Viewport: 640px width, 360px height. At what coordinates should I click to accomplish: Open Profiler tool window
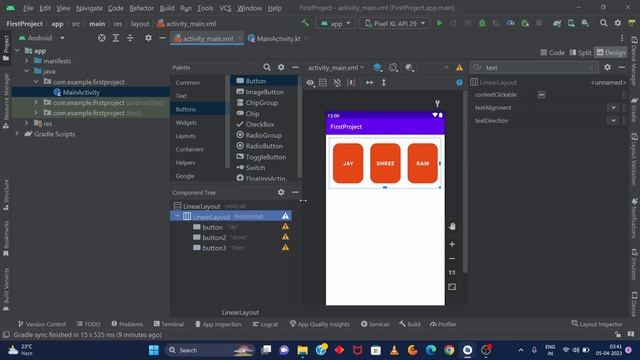pos(443,324)
